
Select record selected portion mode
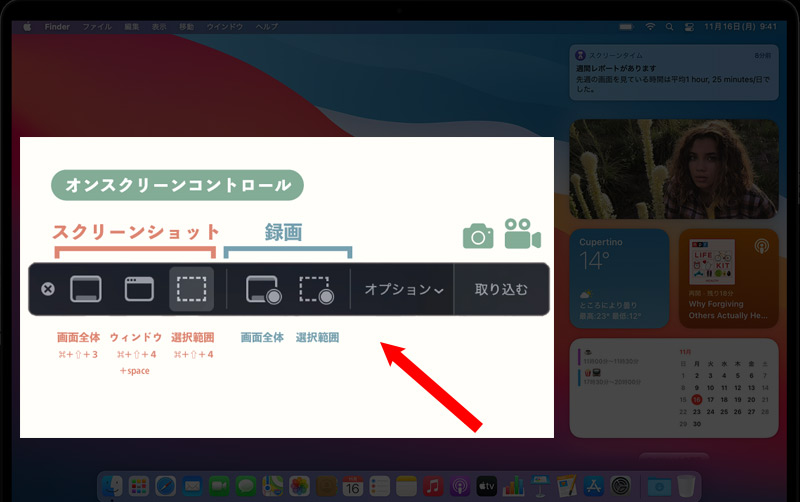[x=316, y=290]
